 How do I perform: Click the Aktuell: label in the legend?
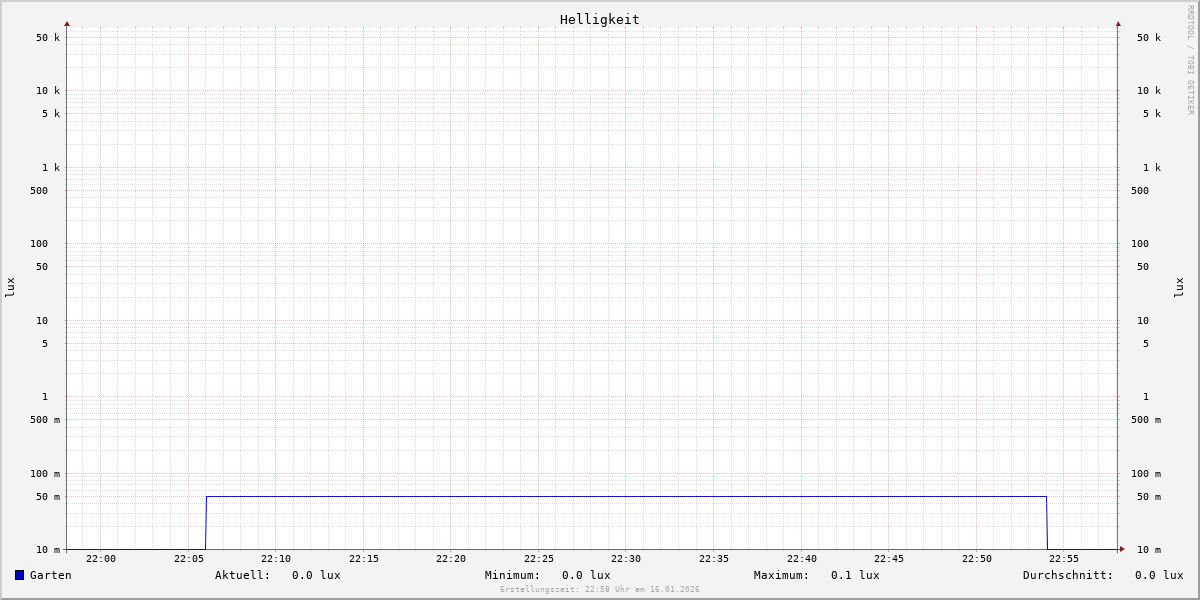[243, 575]
